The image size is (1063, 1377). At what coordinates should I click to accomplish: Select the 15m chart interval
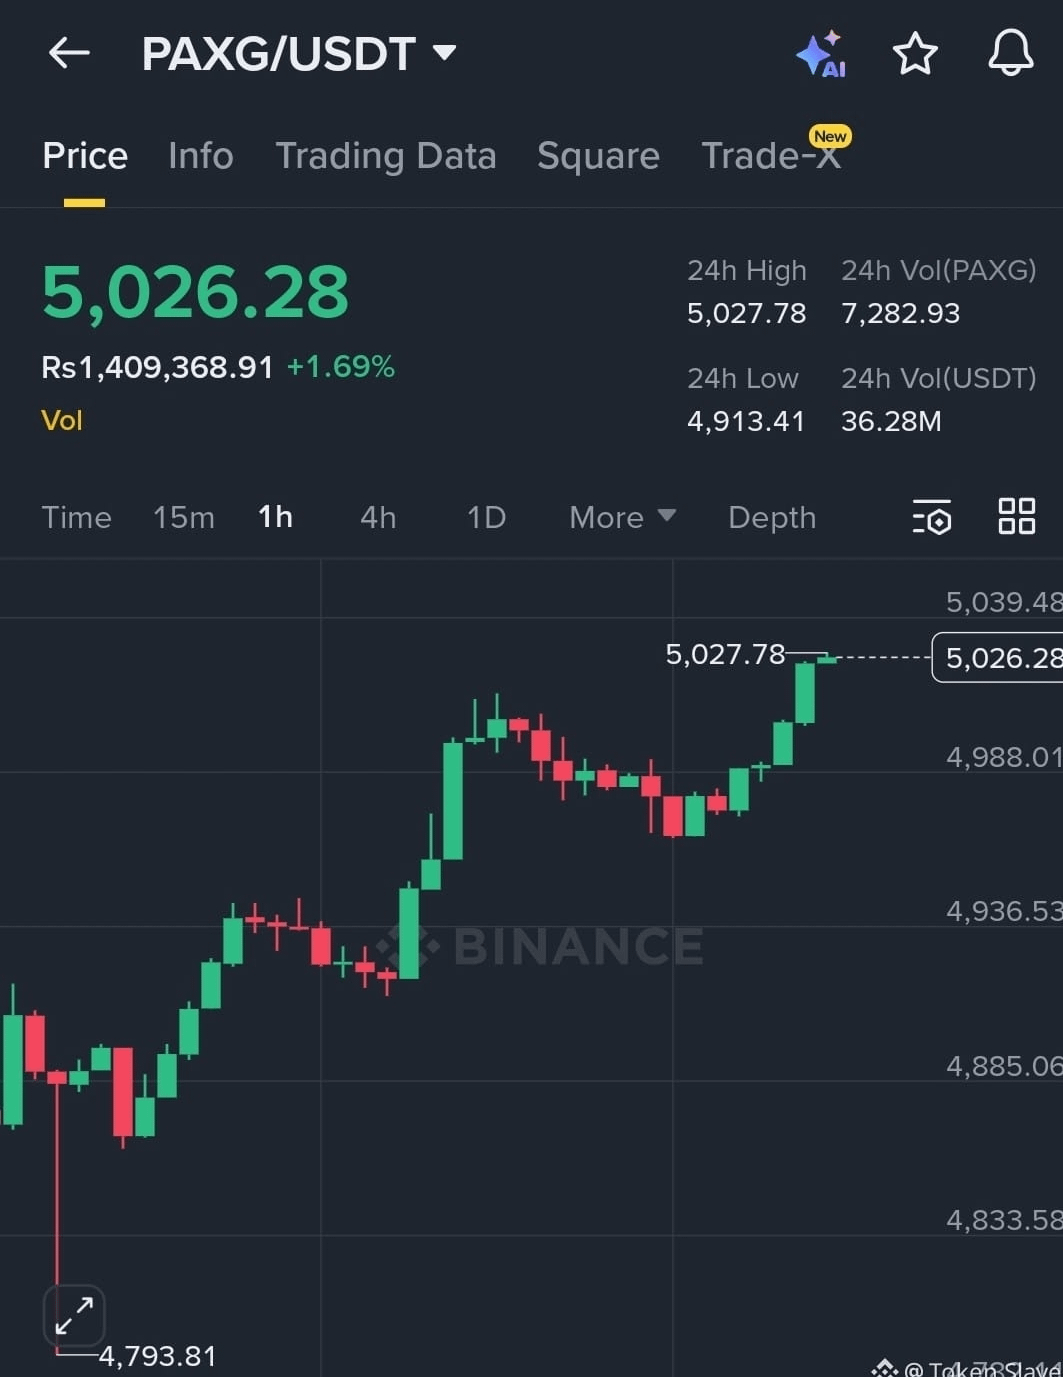pyautogui.click(x=184, y=518)
